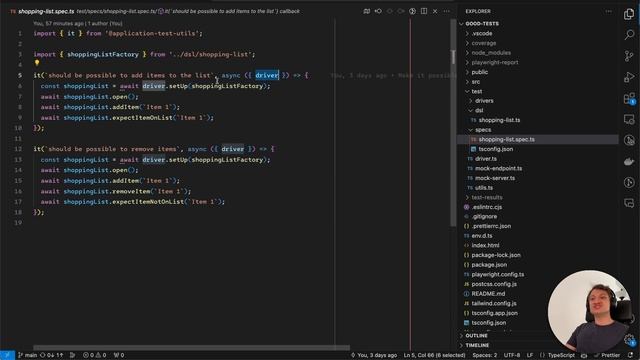Image resolution: width=640 pixels, height=360 pixels.
Task: Split the editor to the right
Action: [424, 11]
